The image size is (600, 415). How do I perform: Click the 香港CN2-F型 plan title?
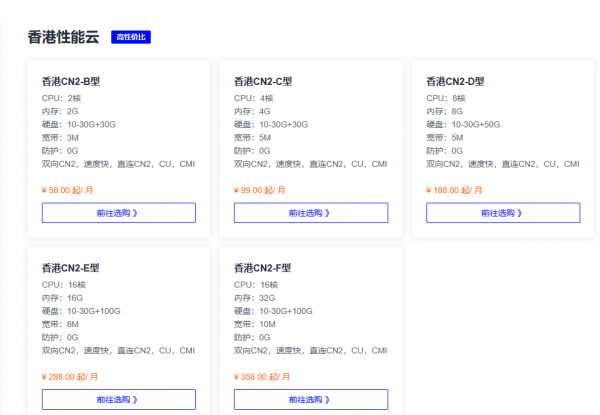coord(262,268)
